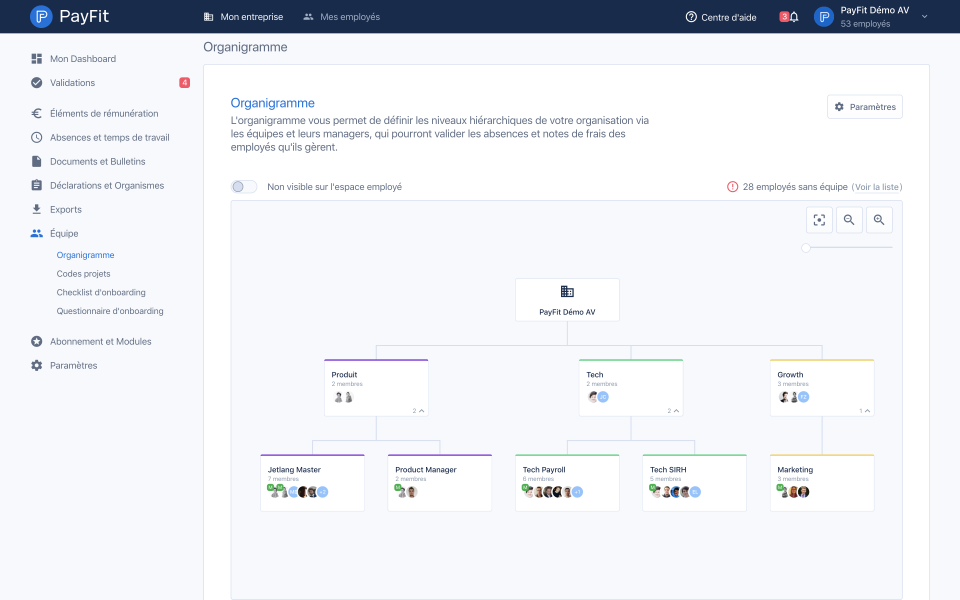Collapse the Produit team children
This screenshot has height=600, width=960.
(x=418, y=411)
